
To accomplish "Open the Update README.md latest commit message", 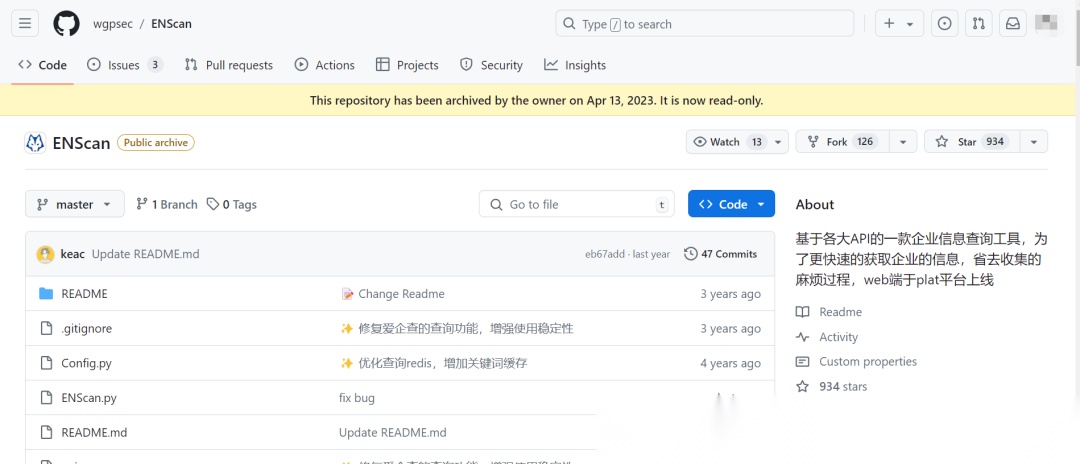I will (145, 254).
